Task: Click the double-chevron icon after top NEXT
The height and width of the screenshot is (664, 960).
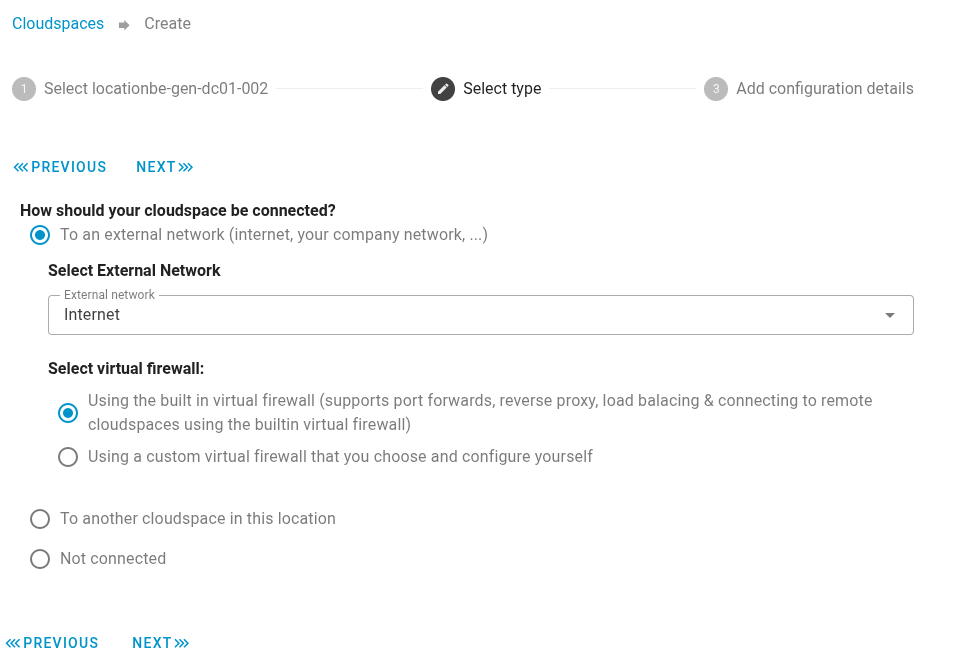Action: pyautogui.click(x=185, y=167)
